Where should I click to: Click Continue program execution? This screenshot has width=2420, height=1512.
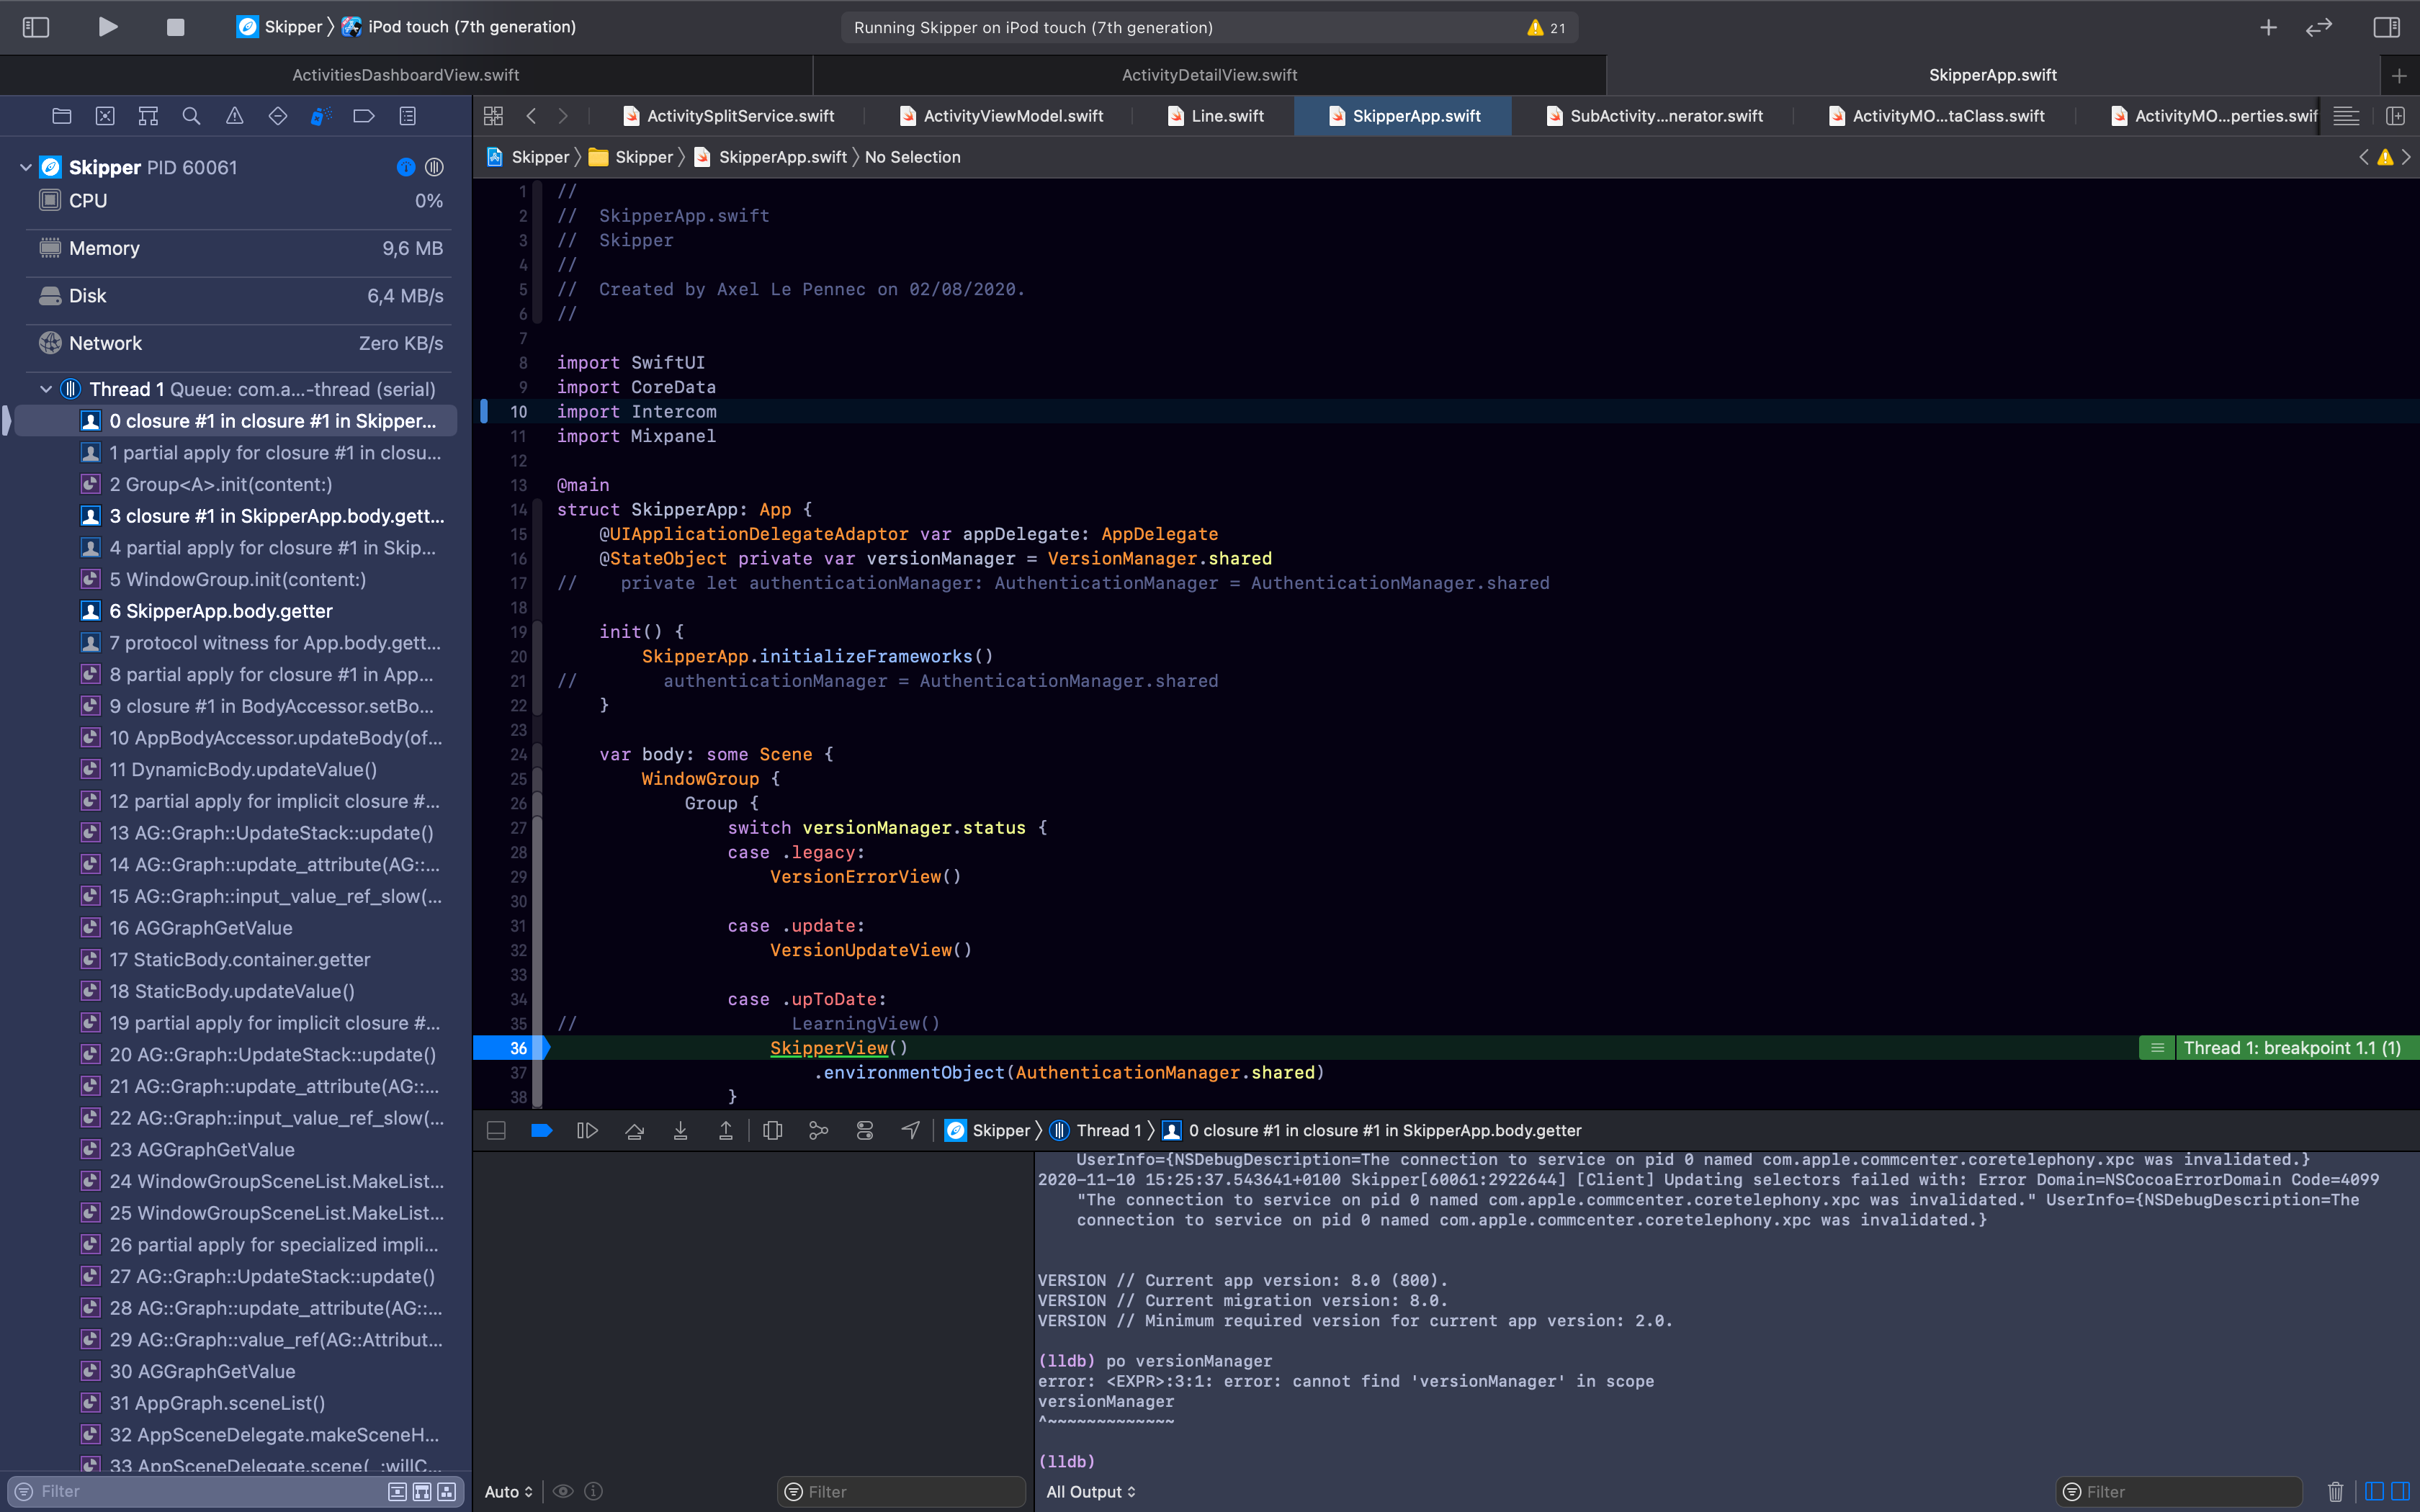[x=587, y=1131]
